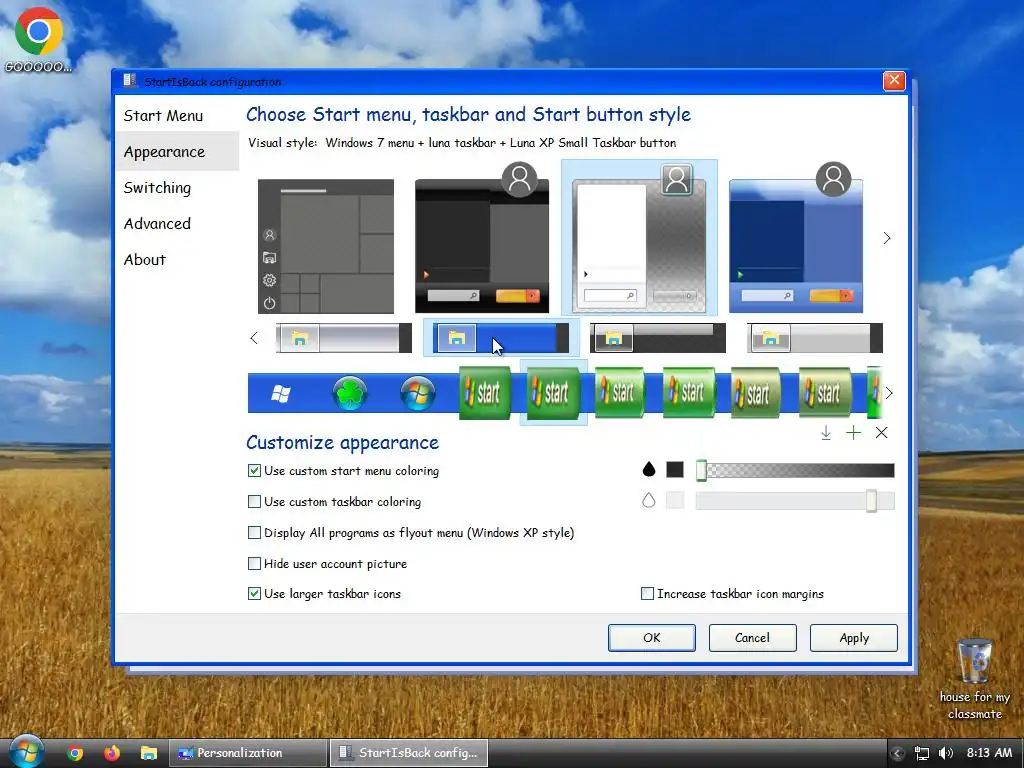Image resolution: width=1024 pixels, height=768 pixels.
Task: Launch Firefox from the taskbar
Action: 112,753
